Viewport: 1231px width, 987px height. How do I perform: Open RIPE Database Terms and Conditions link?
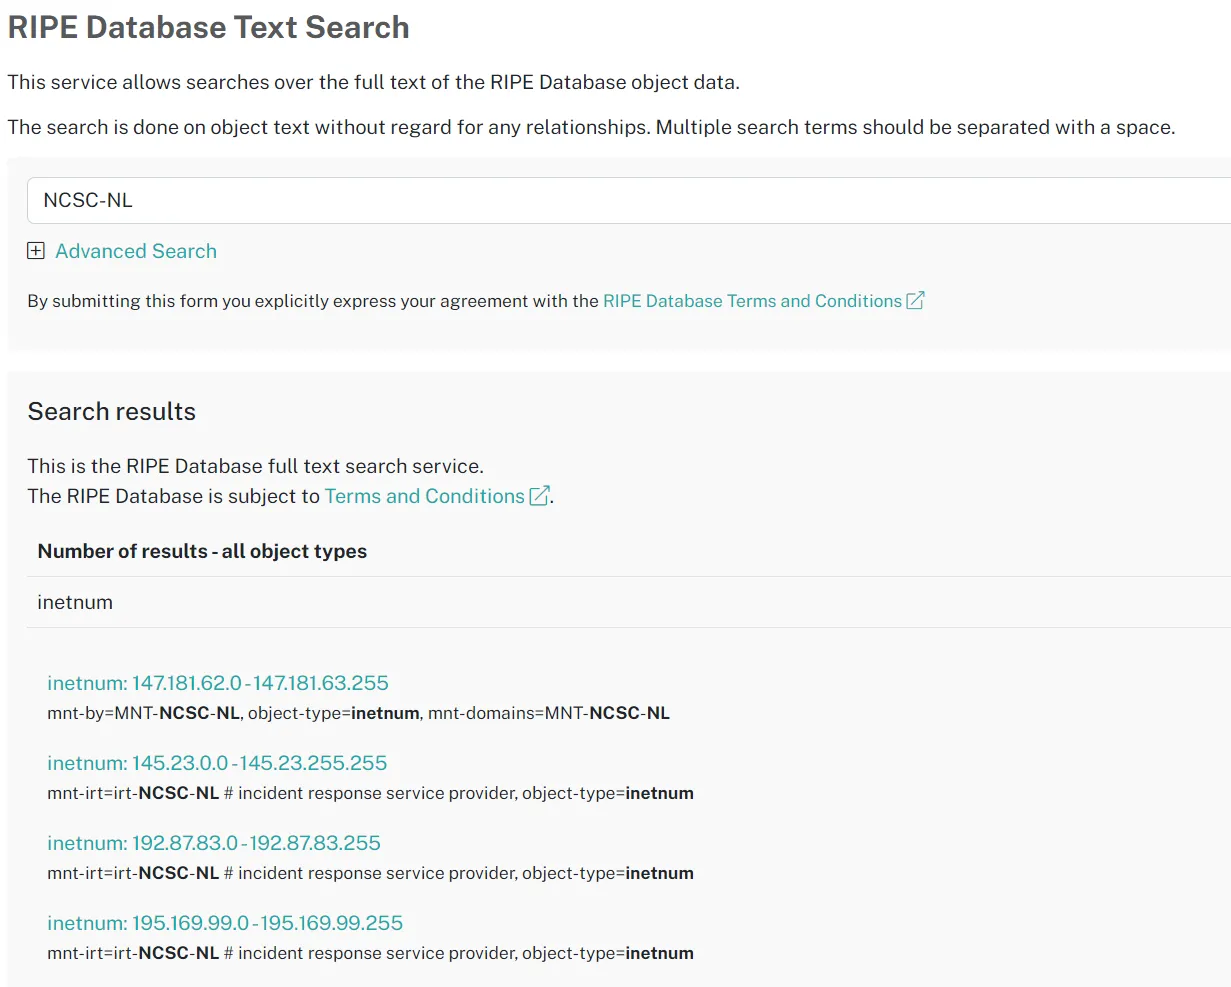(x=752, y=301)
